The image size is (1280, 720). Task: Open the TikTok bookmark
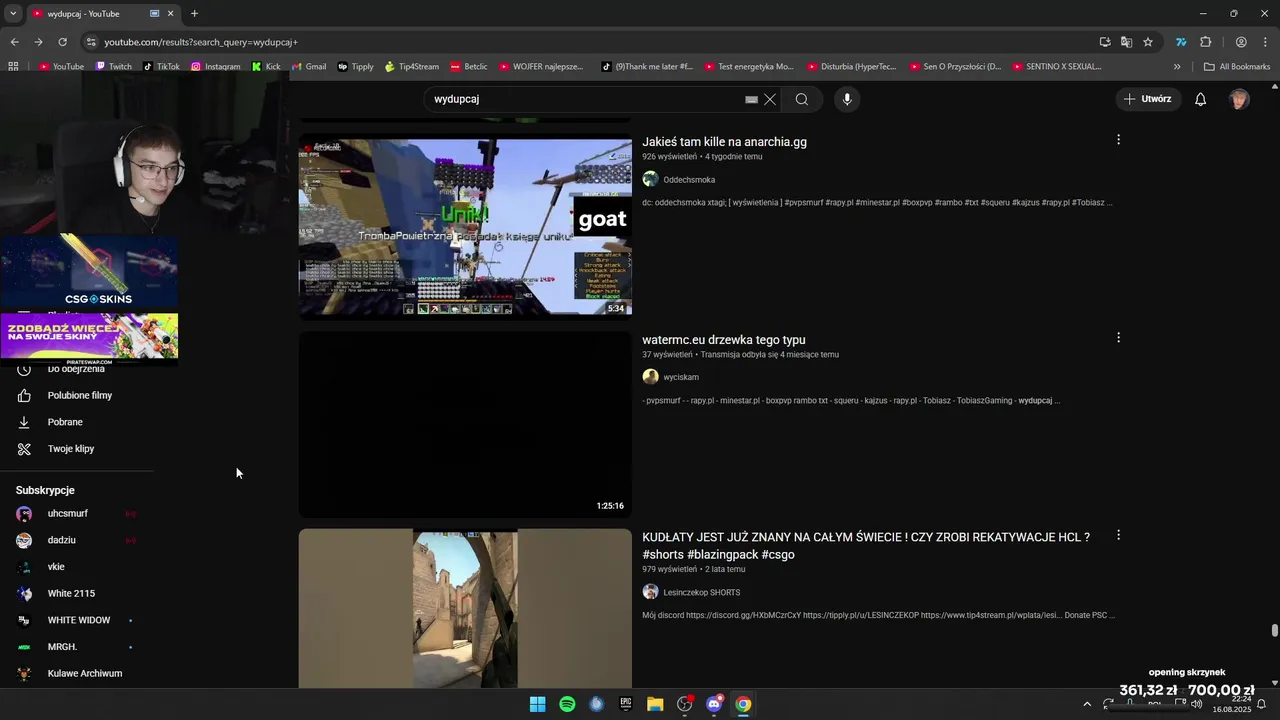[x=161, y=67]
